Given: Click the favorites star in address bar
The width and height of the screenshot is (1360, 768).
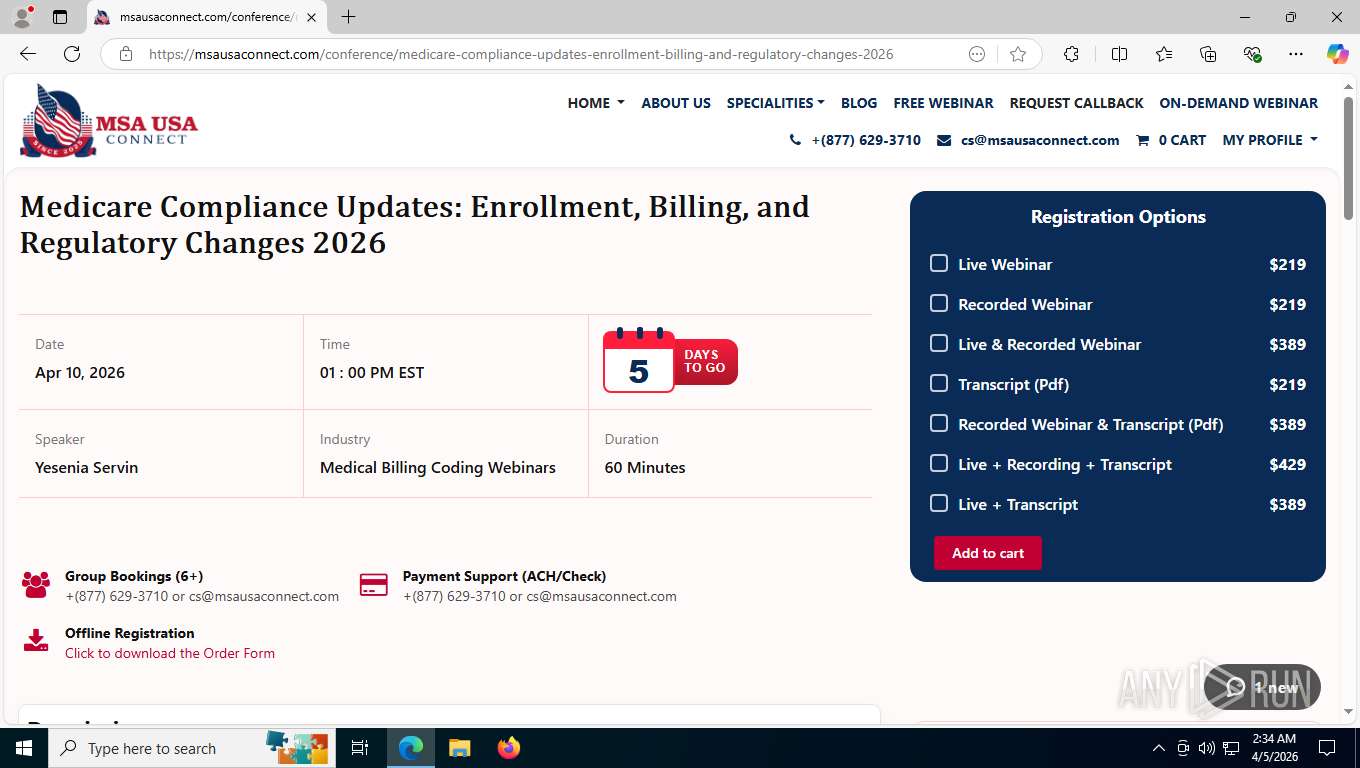Looking at the screenshot, I should pyautogui.click(x=1018, y=54).
